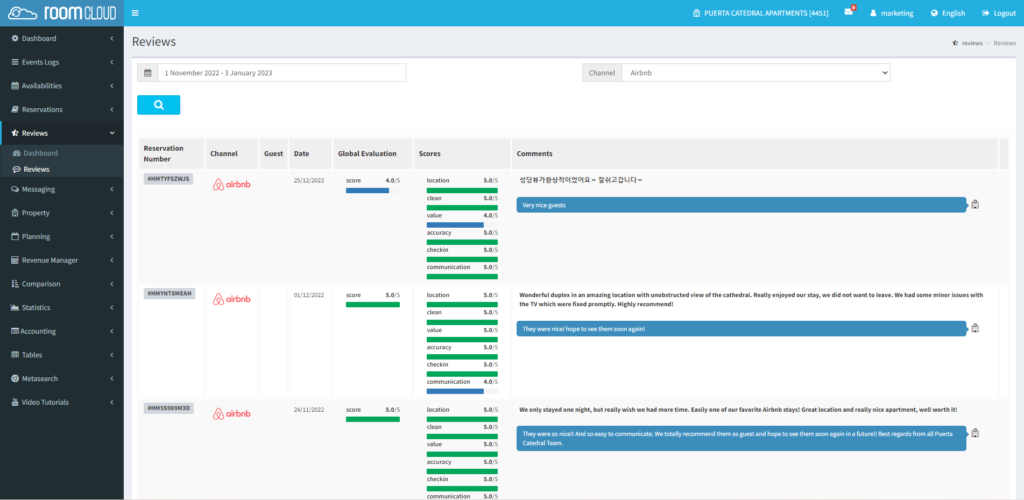
Task: Expand the Revenue Manager sidebar section
Action: coord(61,260)
